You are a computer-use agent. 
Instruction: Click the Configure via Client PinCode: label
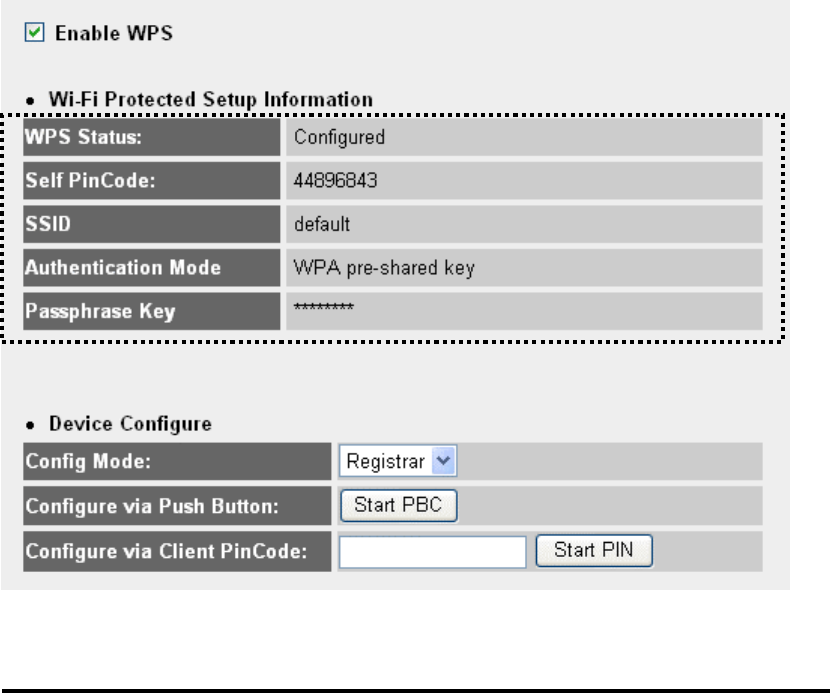pyautogui.click(x=177, y=552)
